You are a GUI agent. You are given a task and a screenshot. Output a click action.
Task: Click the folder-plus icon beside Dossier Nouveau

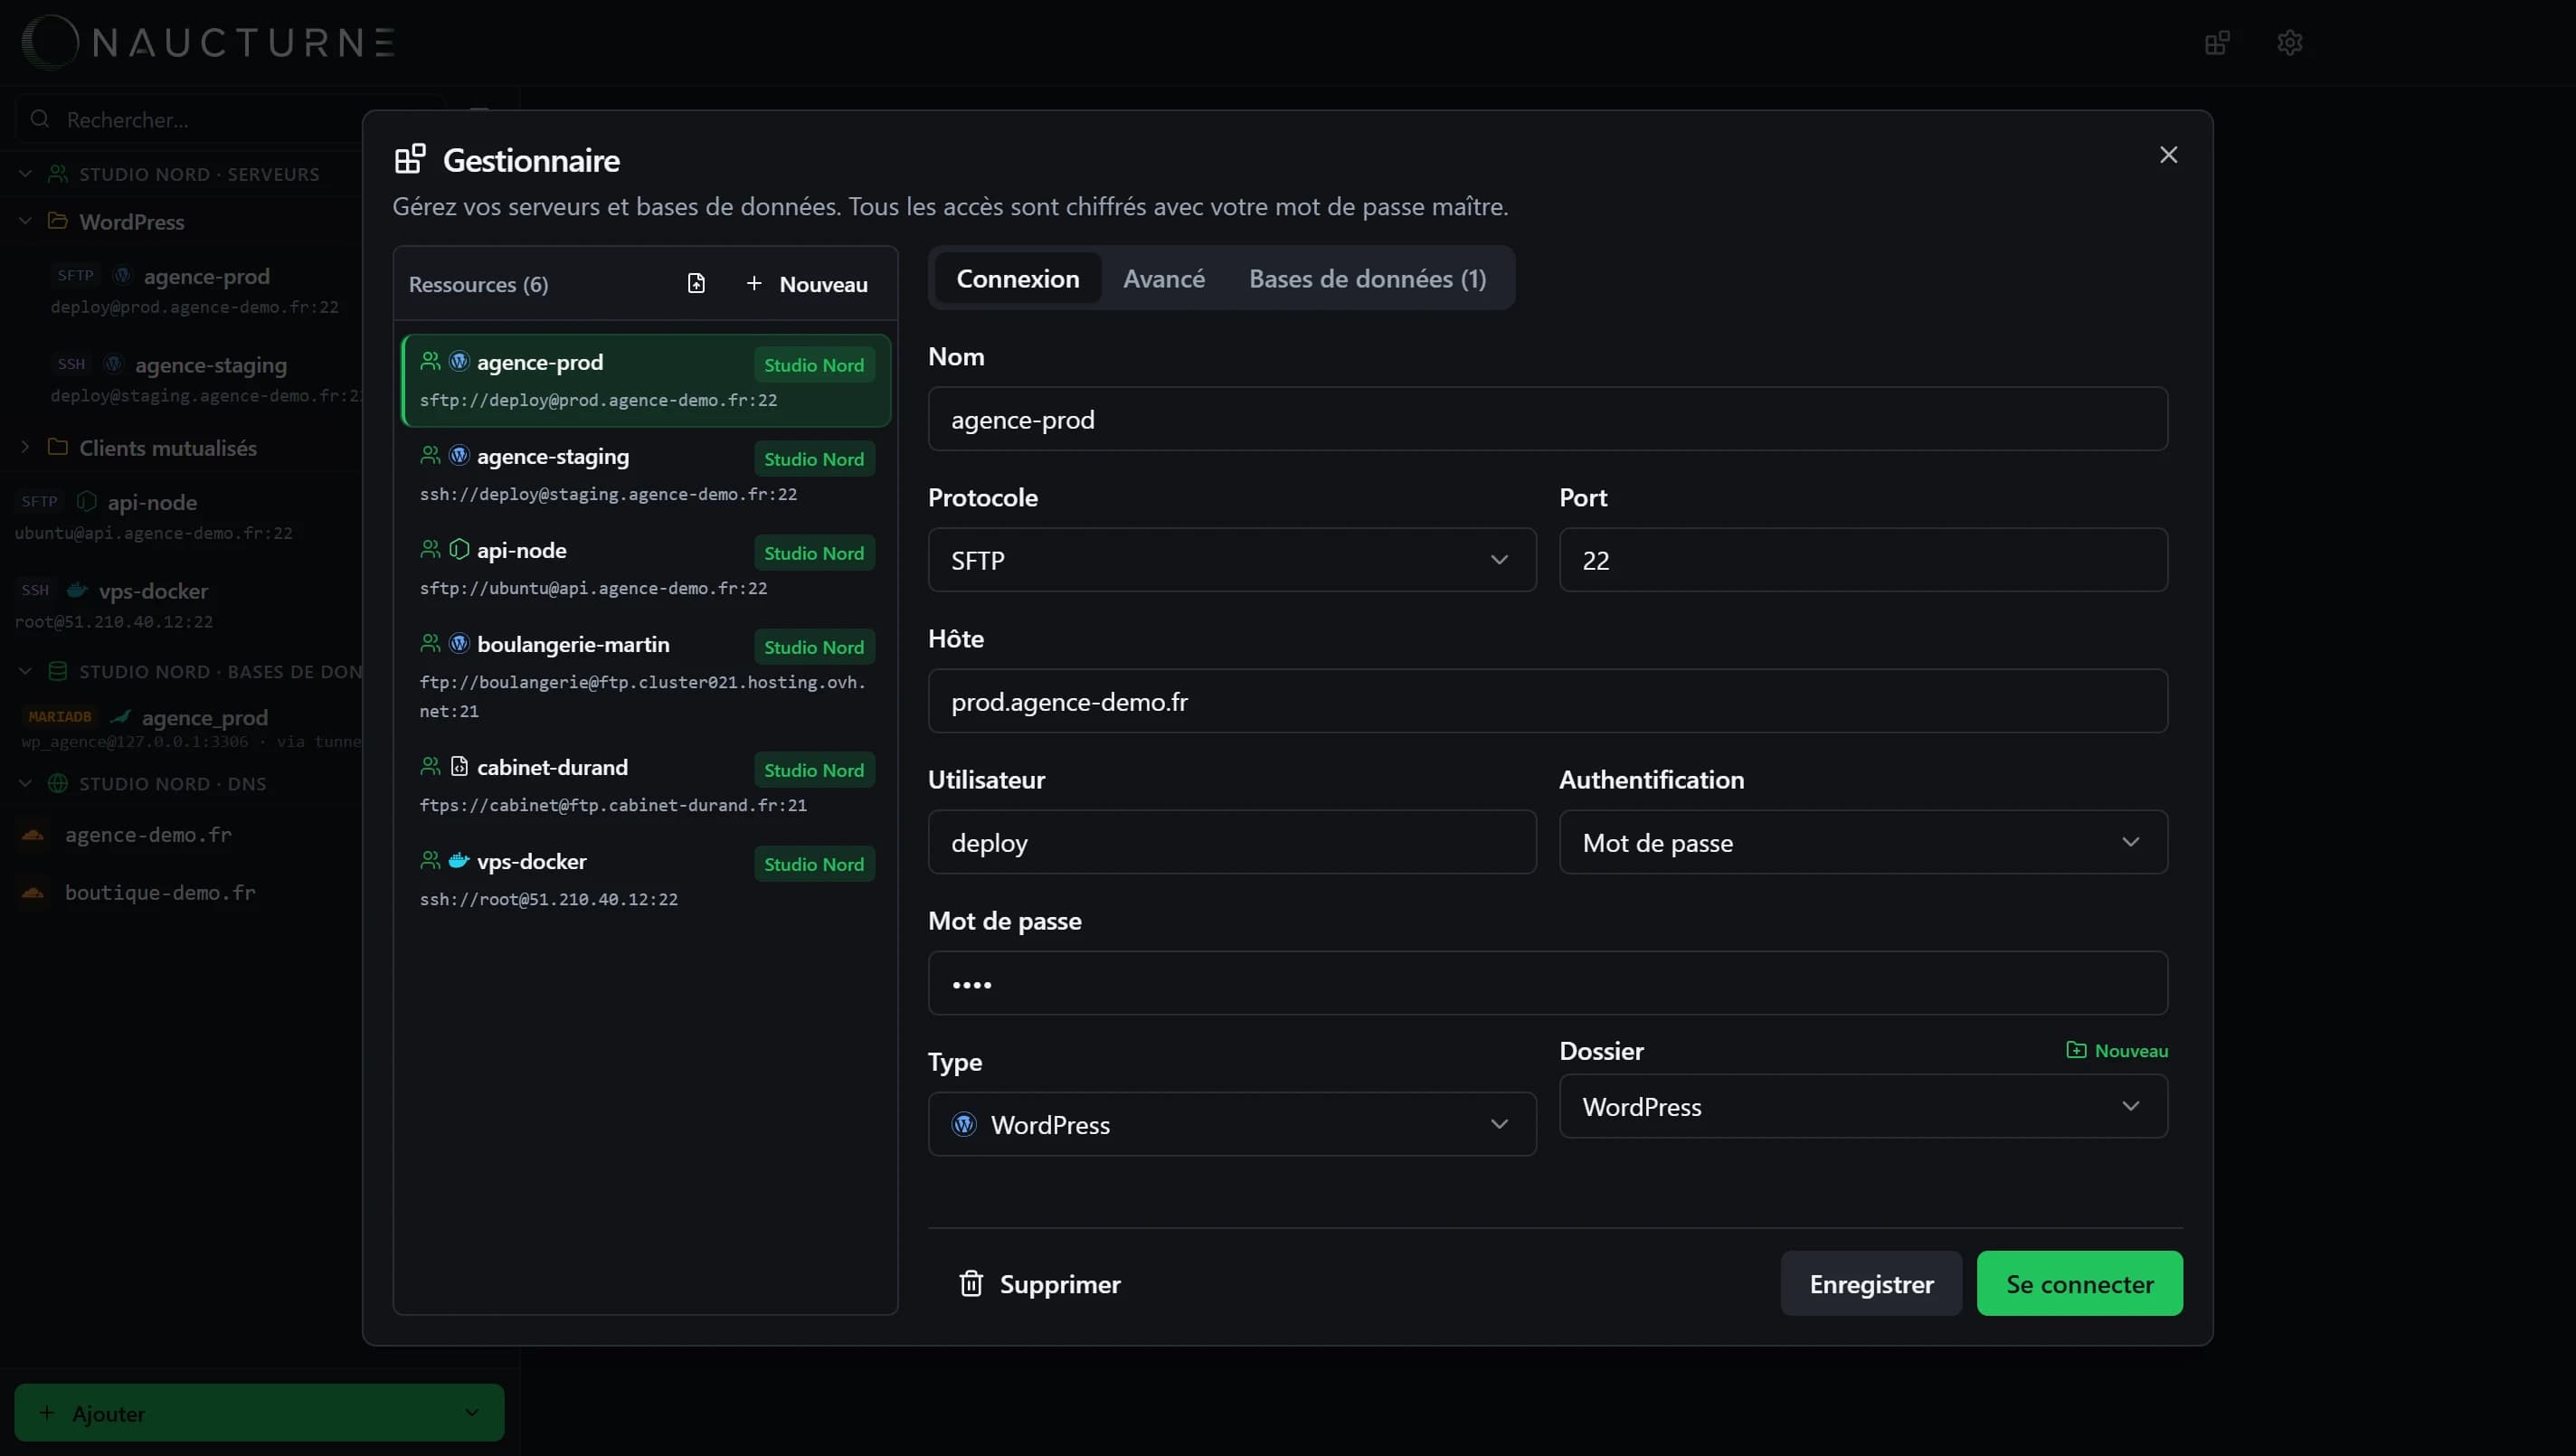tap(2076, 1050)
